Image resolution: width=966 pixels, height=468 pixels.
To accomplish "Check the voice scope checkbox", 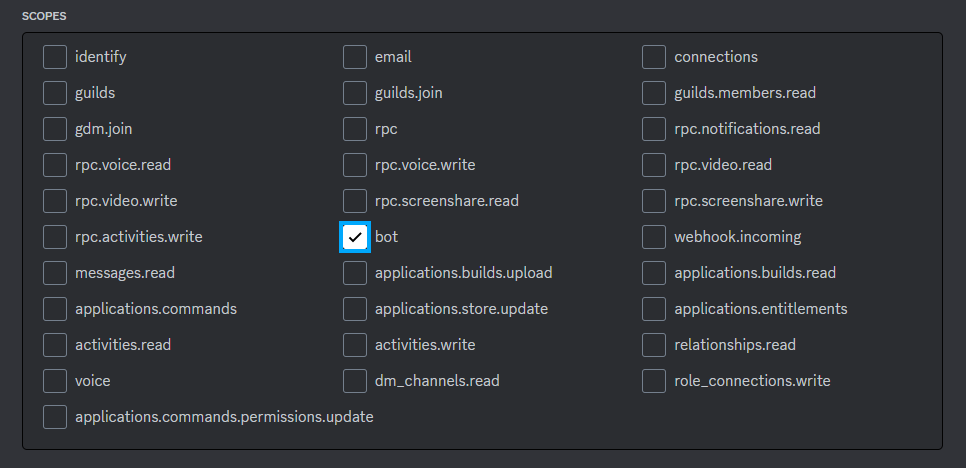I will point(55,381).
